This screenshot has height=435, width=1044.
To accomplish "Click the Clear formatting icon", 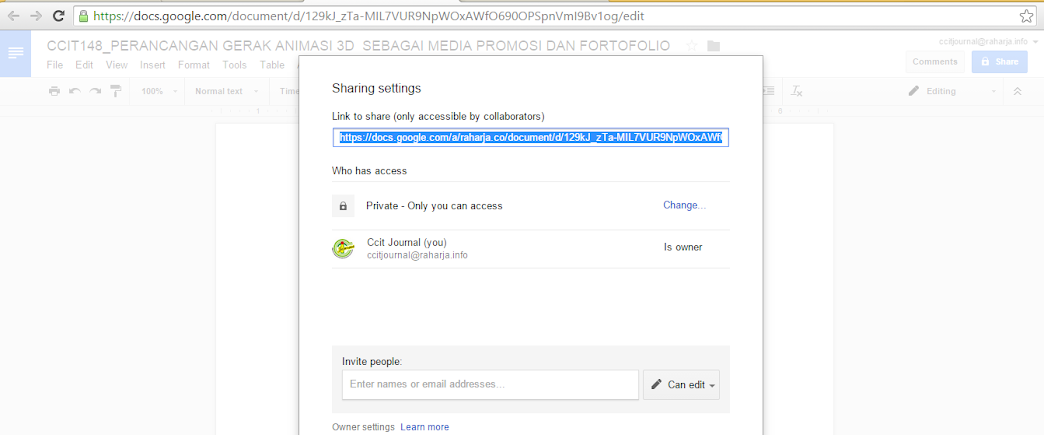I will coord(796,91).
